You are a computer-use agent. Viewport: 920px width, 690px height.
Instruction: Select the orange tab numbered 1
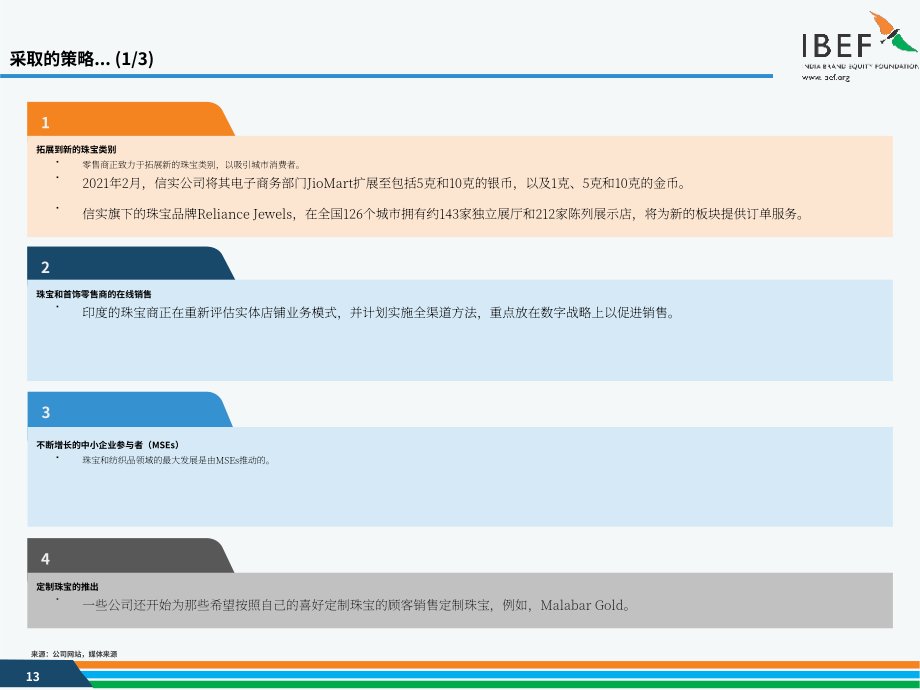click(x=131, y=119)
